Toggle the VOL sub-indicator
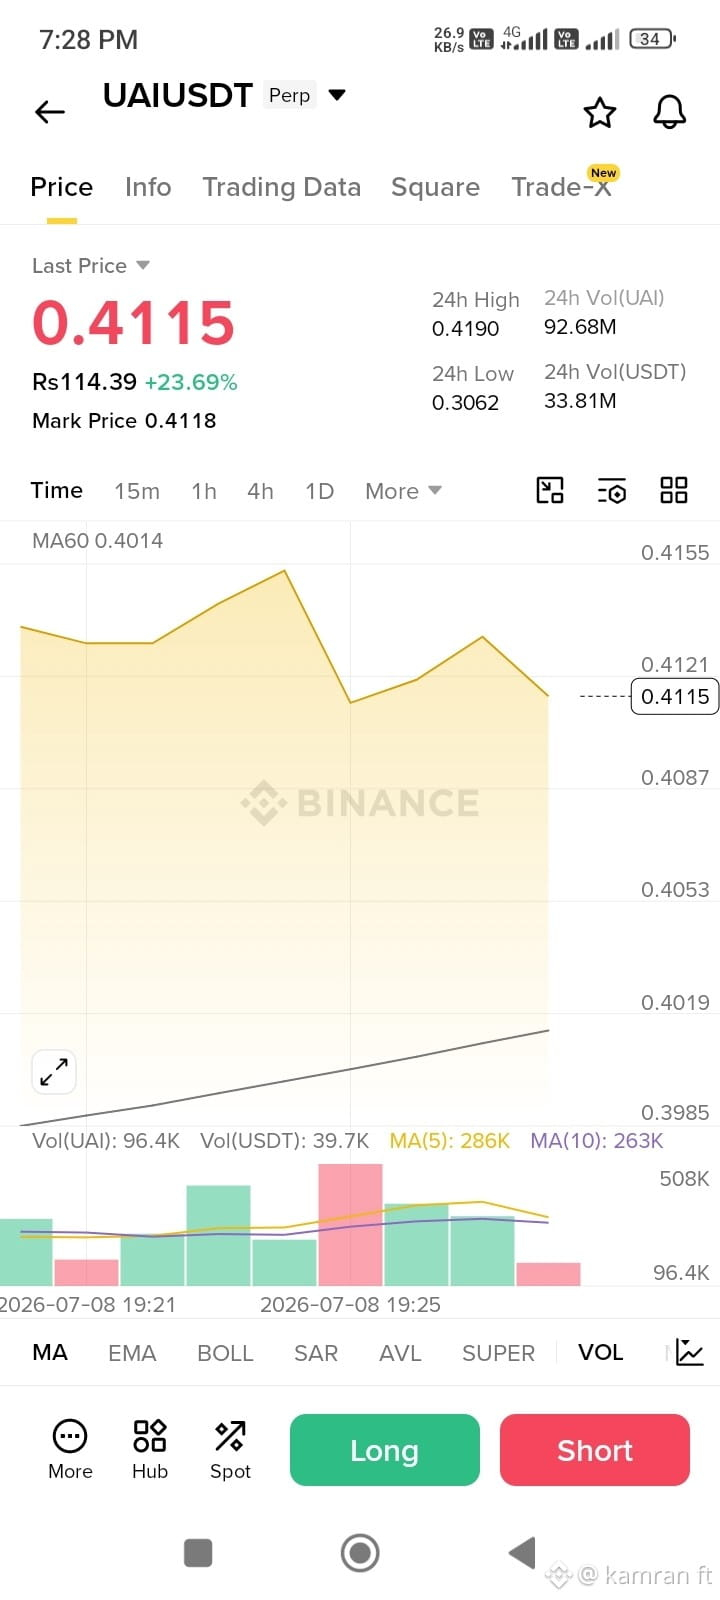Viewport: 720px width, 1600px height. pos(600,1352)
